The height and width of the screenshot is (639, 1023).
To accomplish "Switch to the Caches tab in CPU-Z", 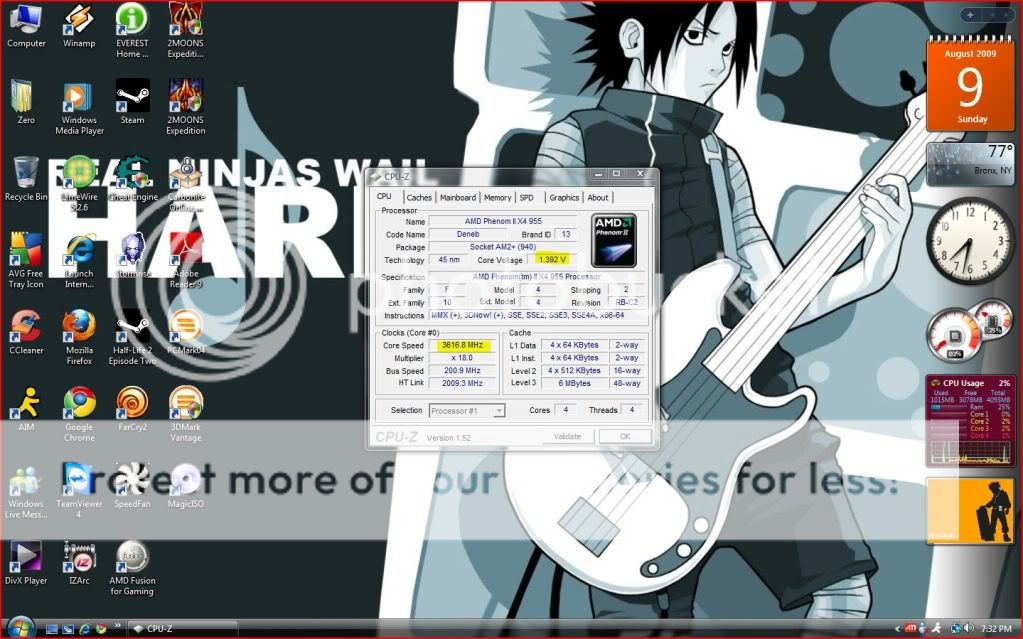I will click(x=419, y=197).
